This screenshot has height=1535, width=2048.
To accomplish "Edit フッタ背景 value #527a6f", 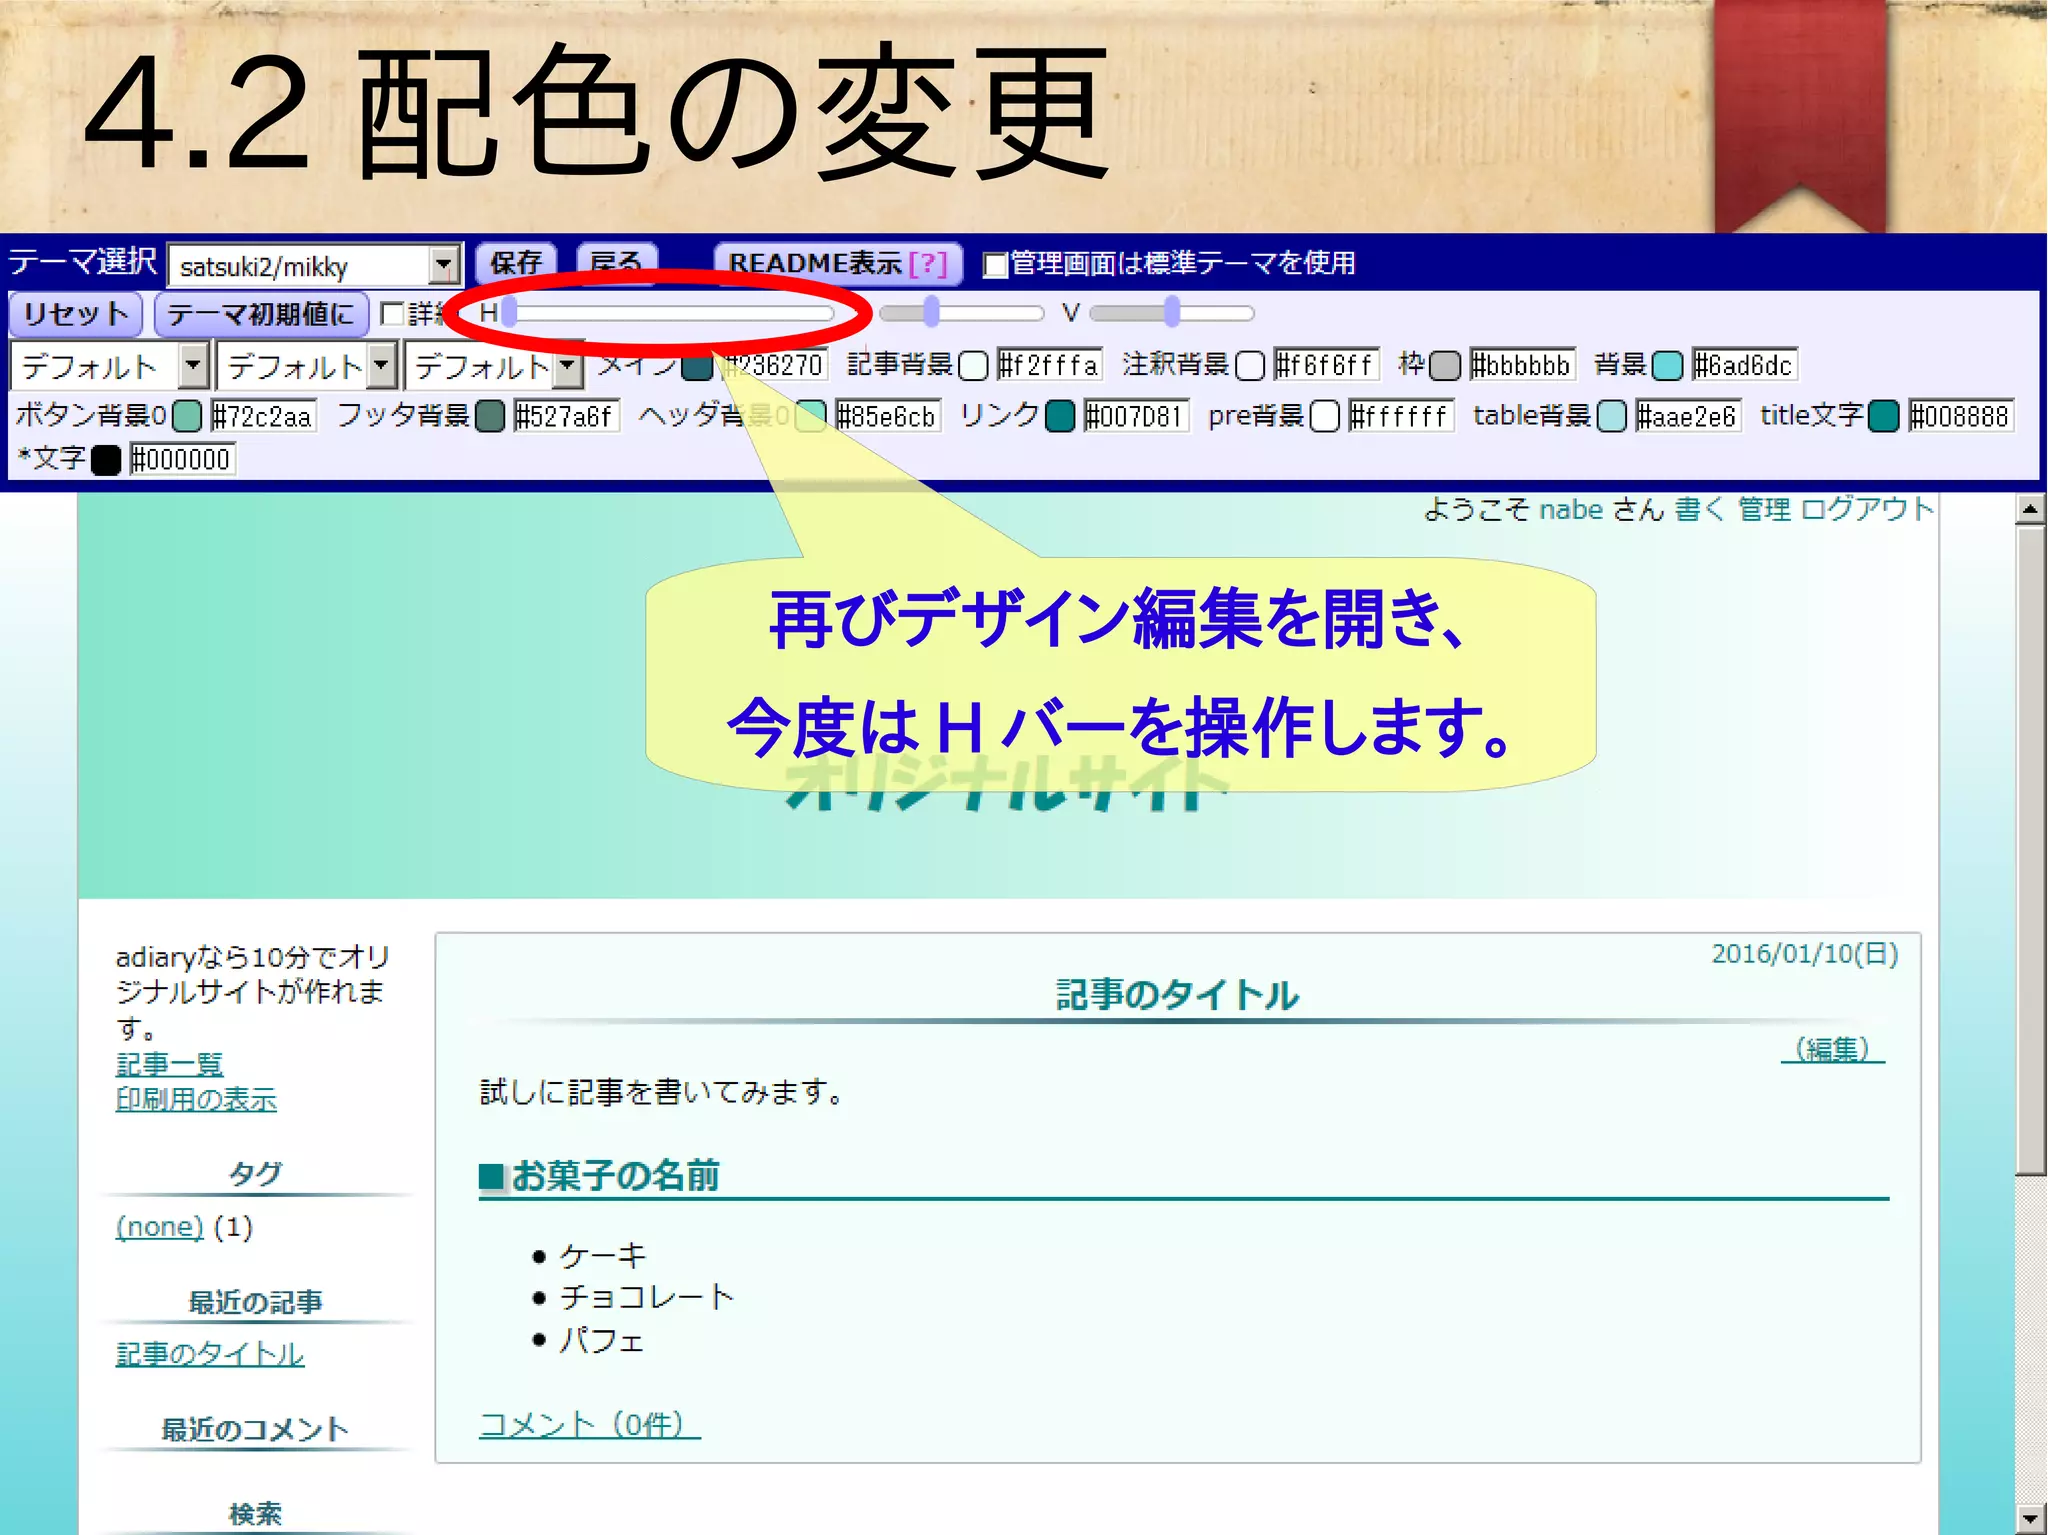I will (x=566, y=416).
